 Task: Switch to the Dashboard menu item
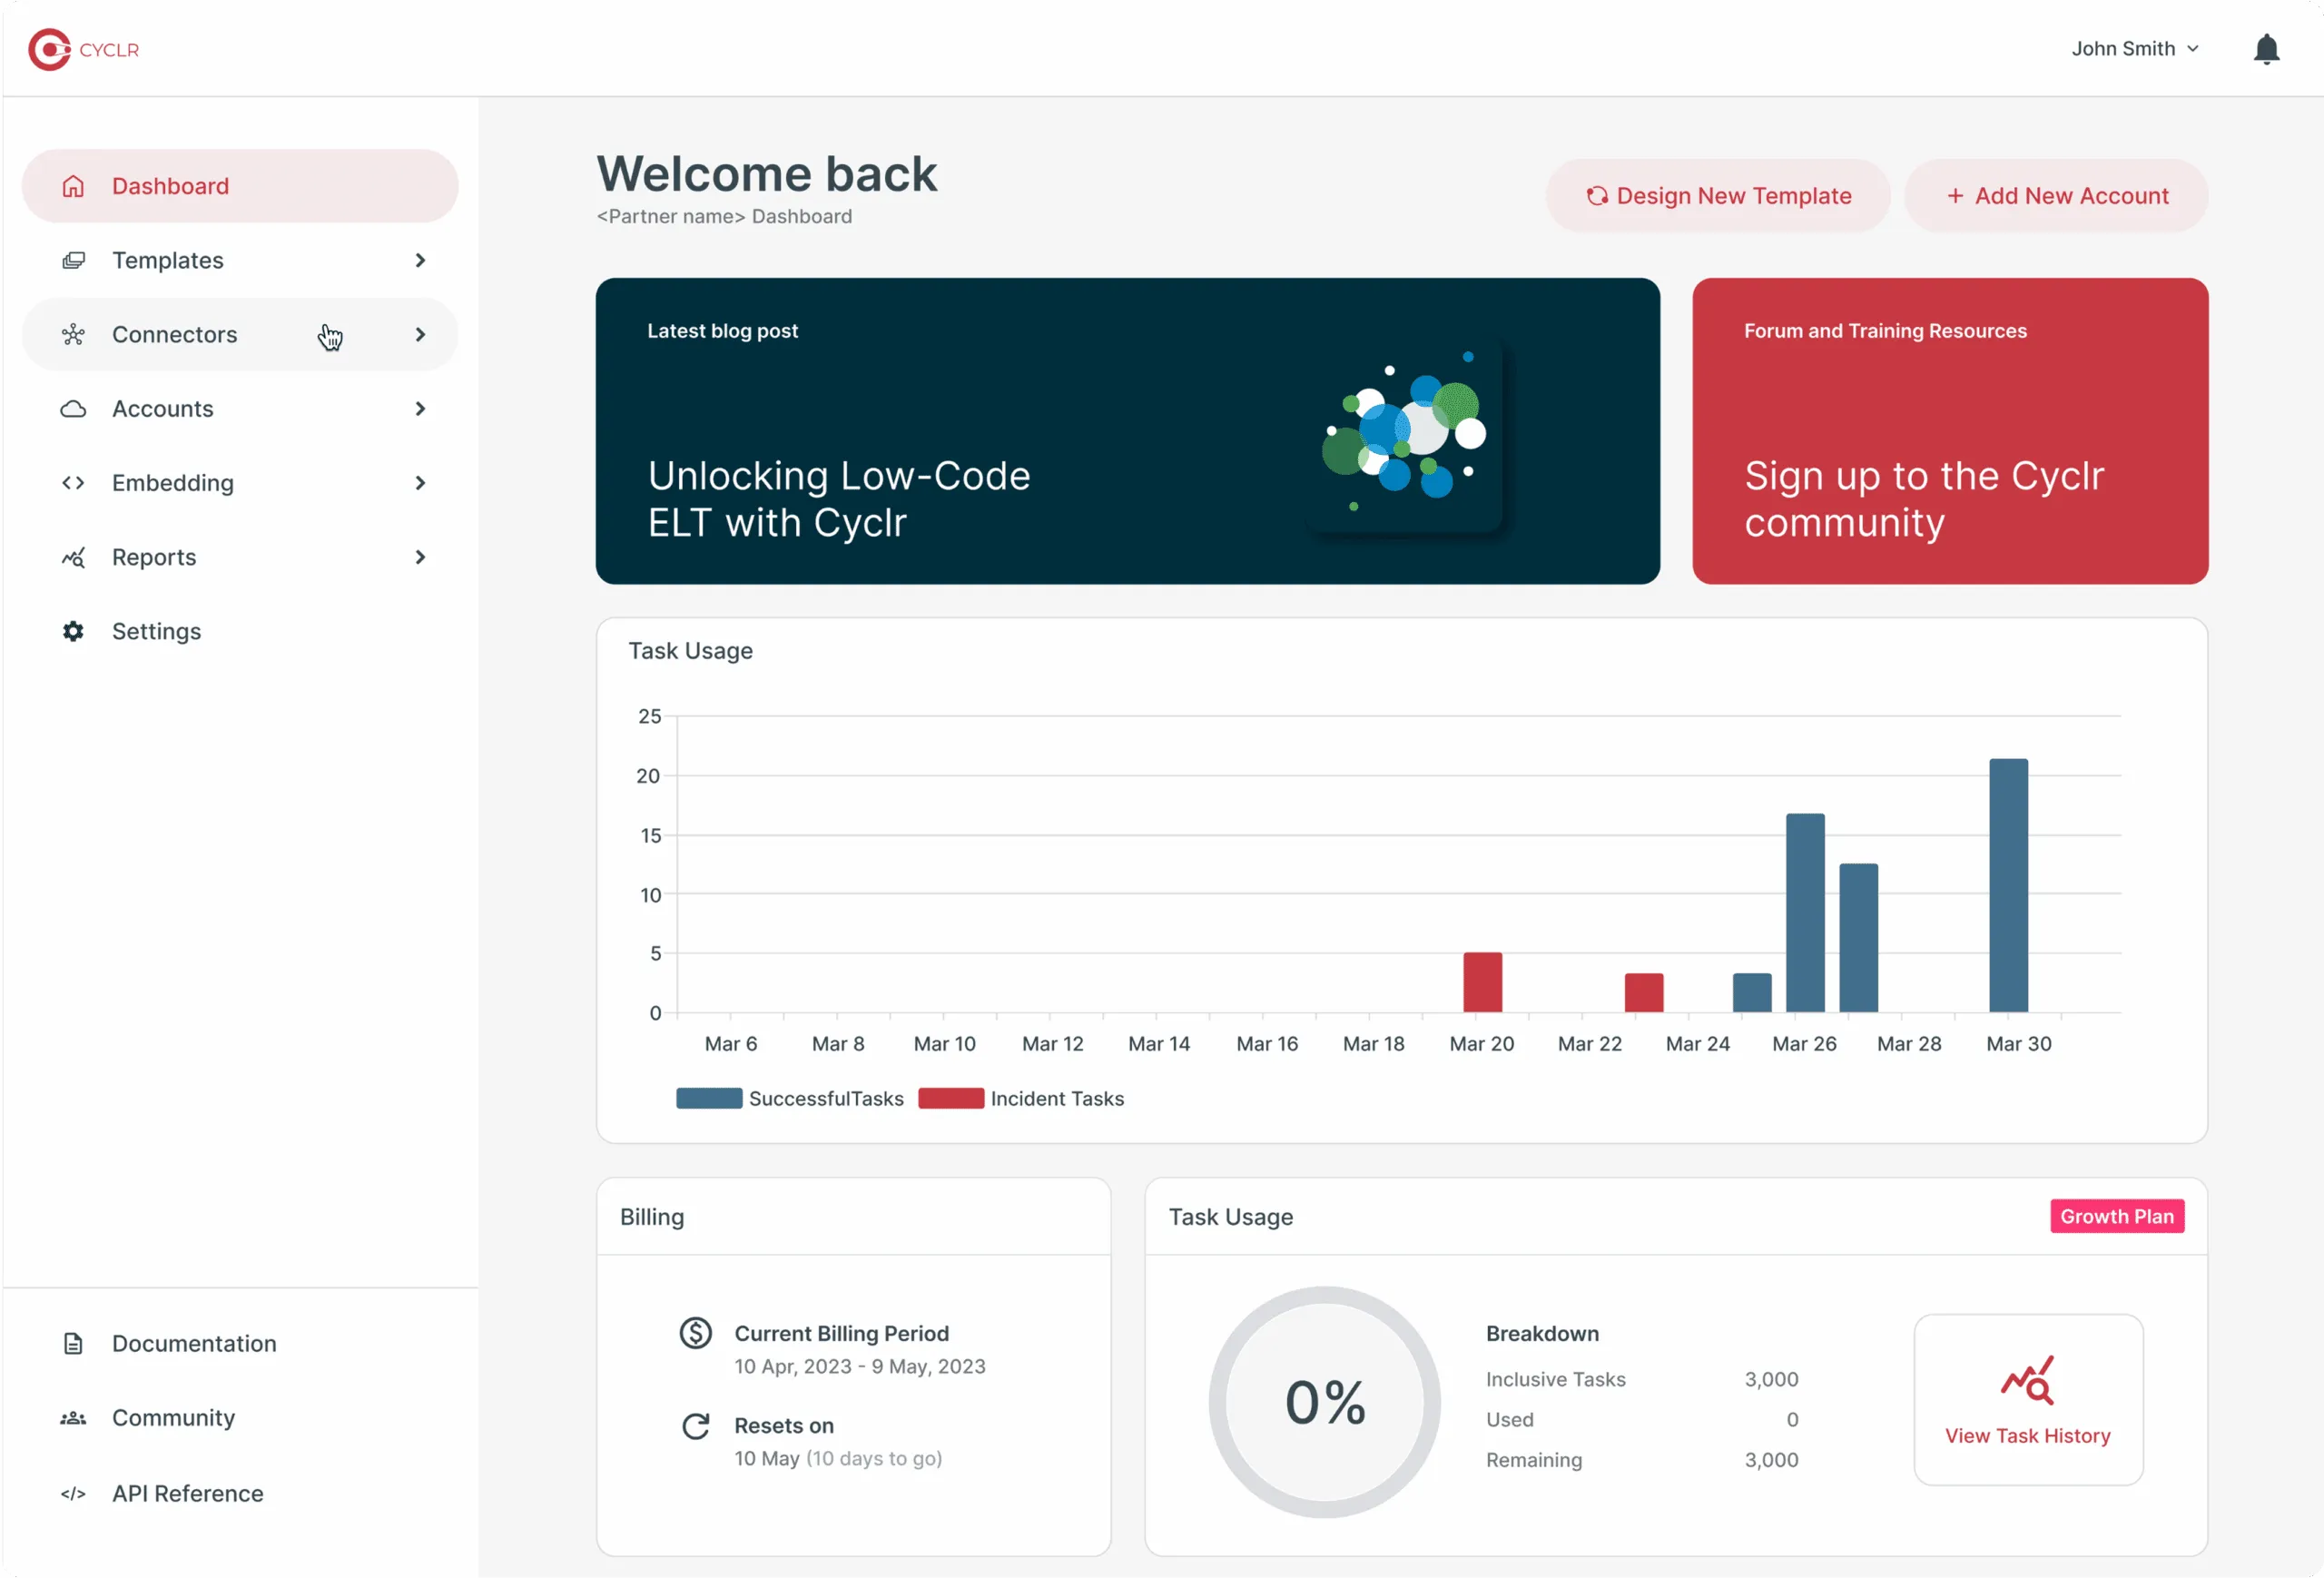169,186
